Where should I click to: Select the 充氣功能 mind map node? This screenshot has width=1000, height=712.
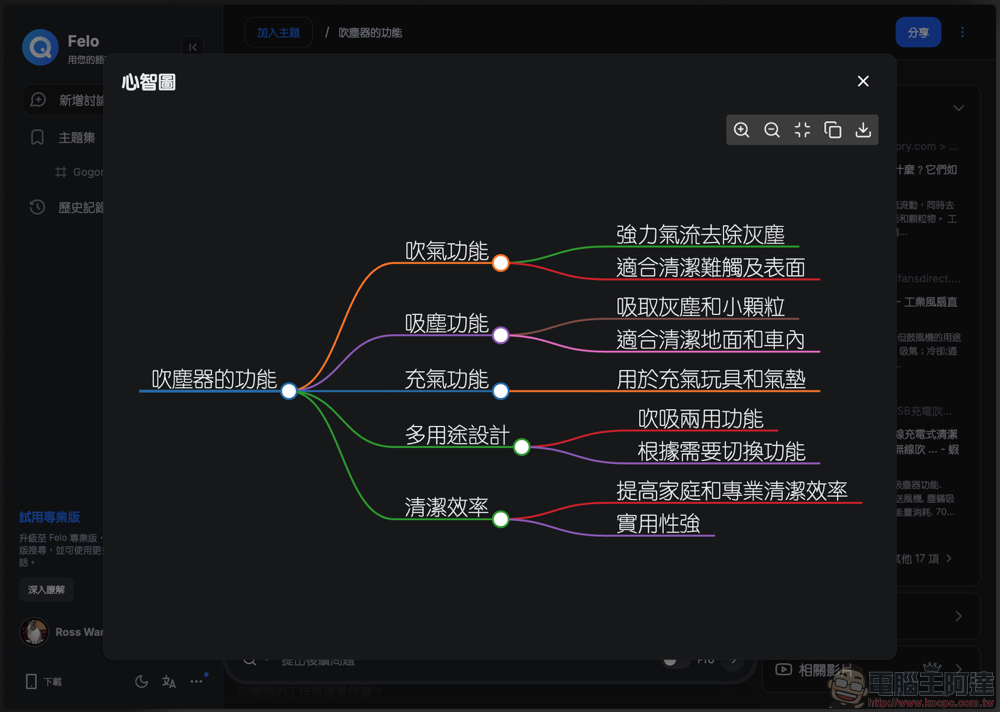click(x=446, y=379)
